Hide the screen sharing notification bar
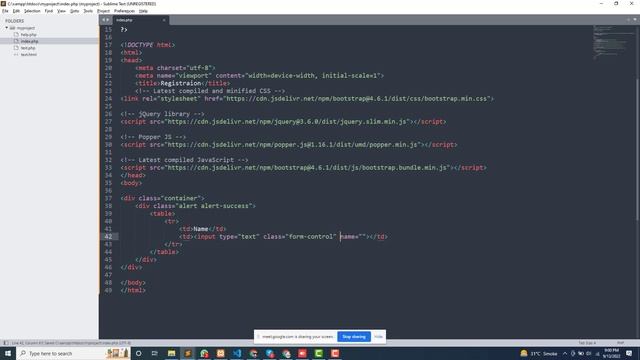 378,337
